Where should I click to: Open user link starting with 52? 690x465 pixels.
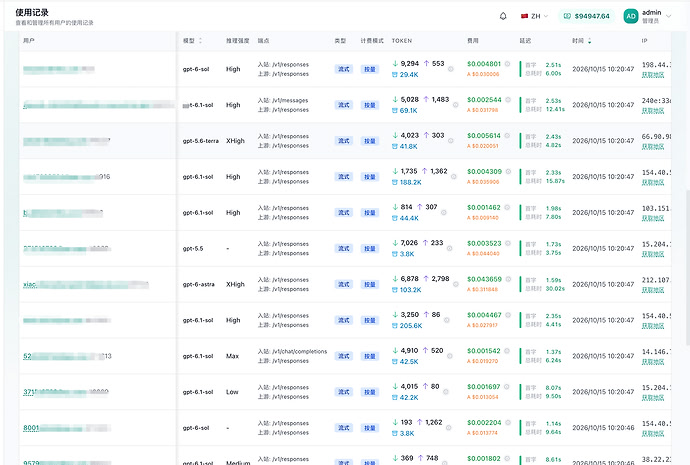(67, 356)
